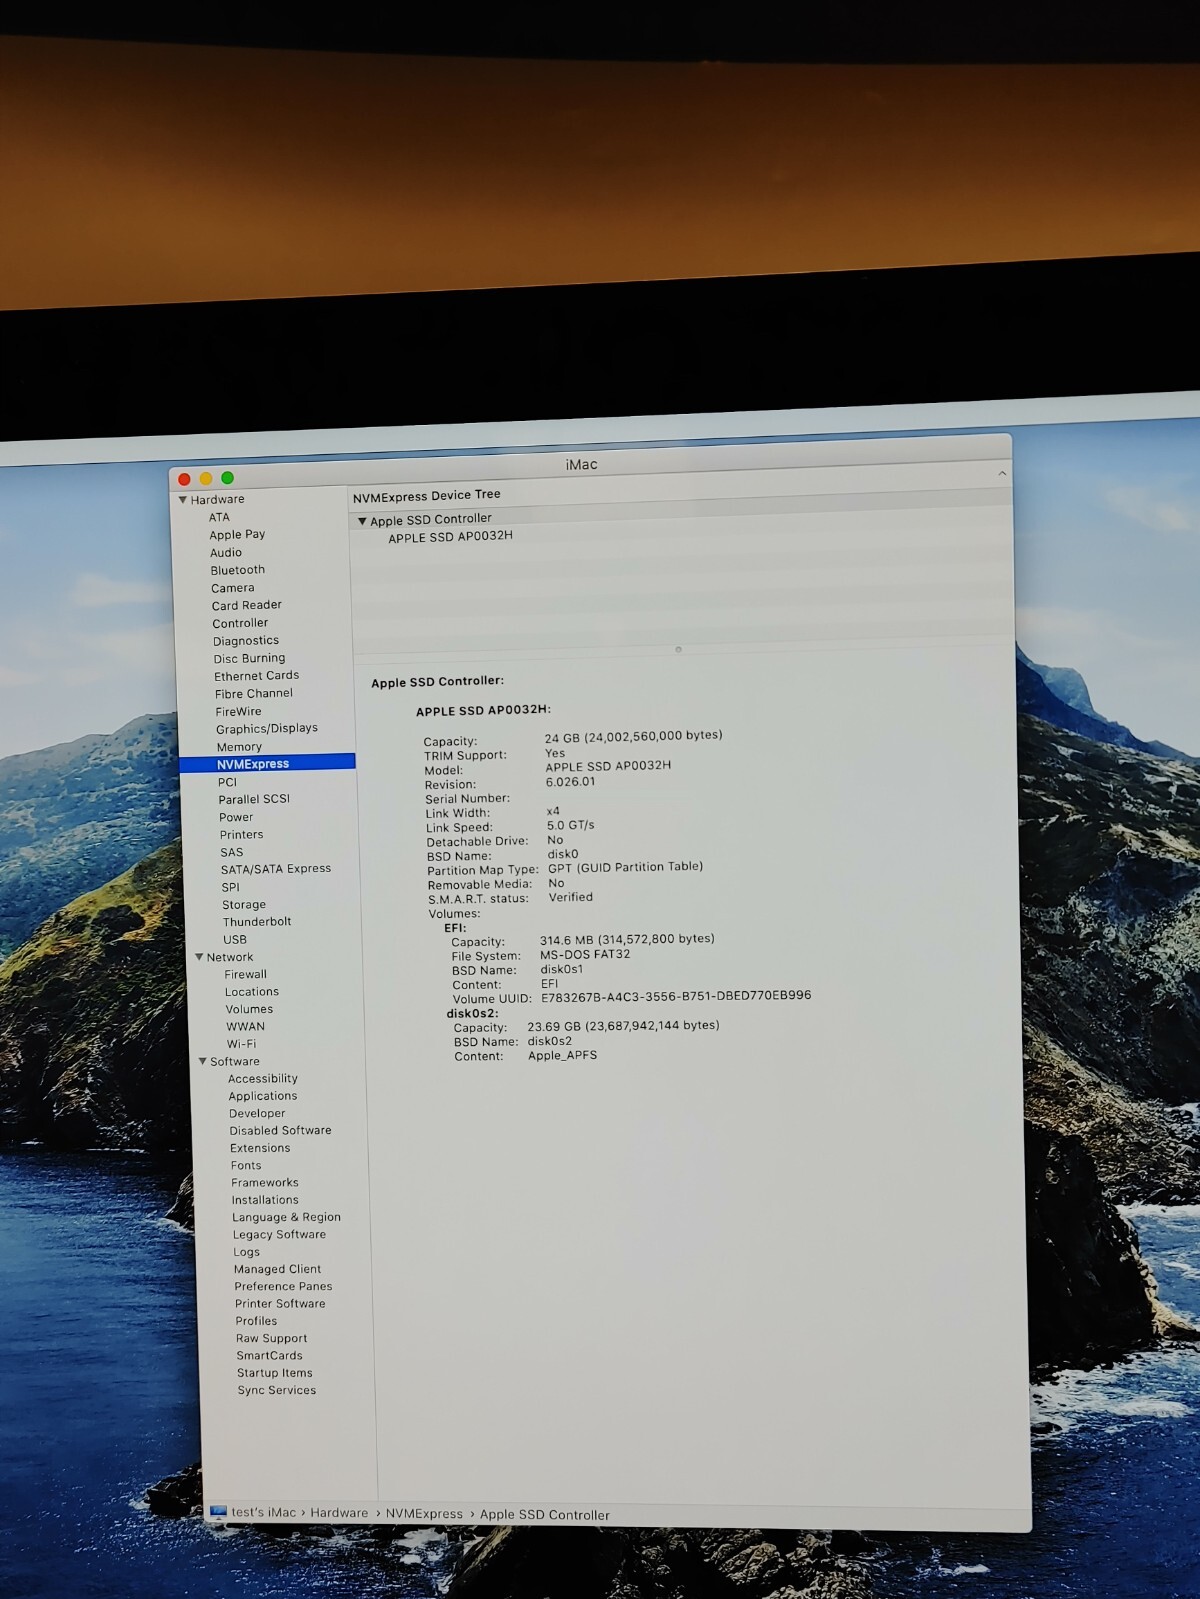Select Printer Software entry

pos(281,1304)
